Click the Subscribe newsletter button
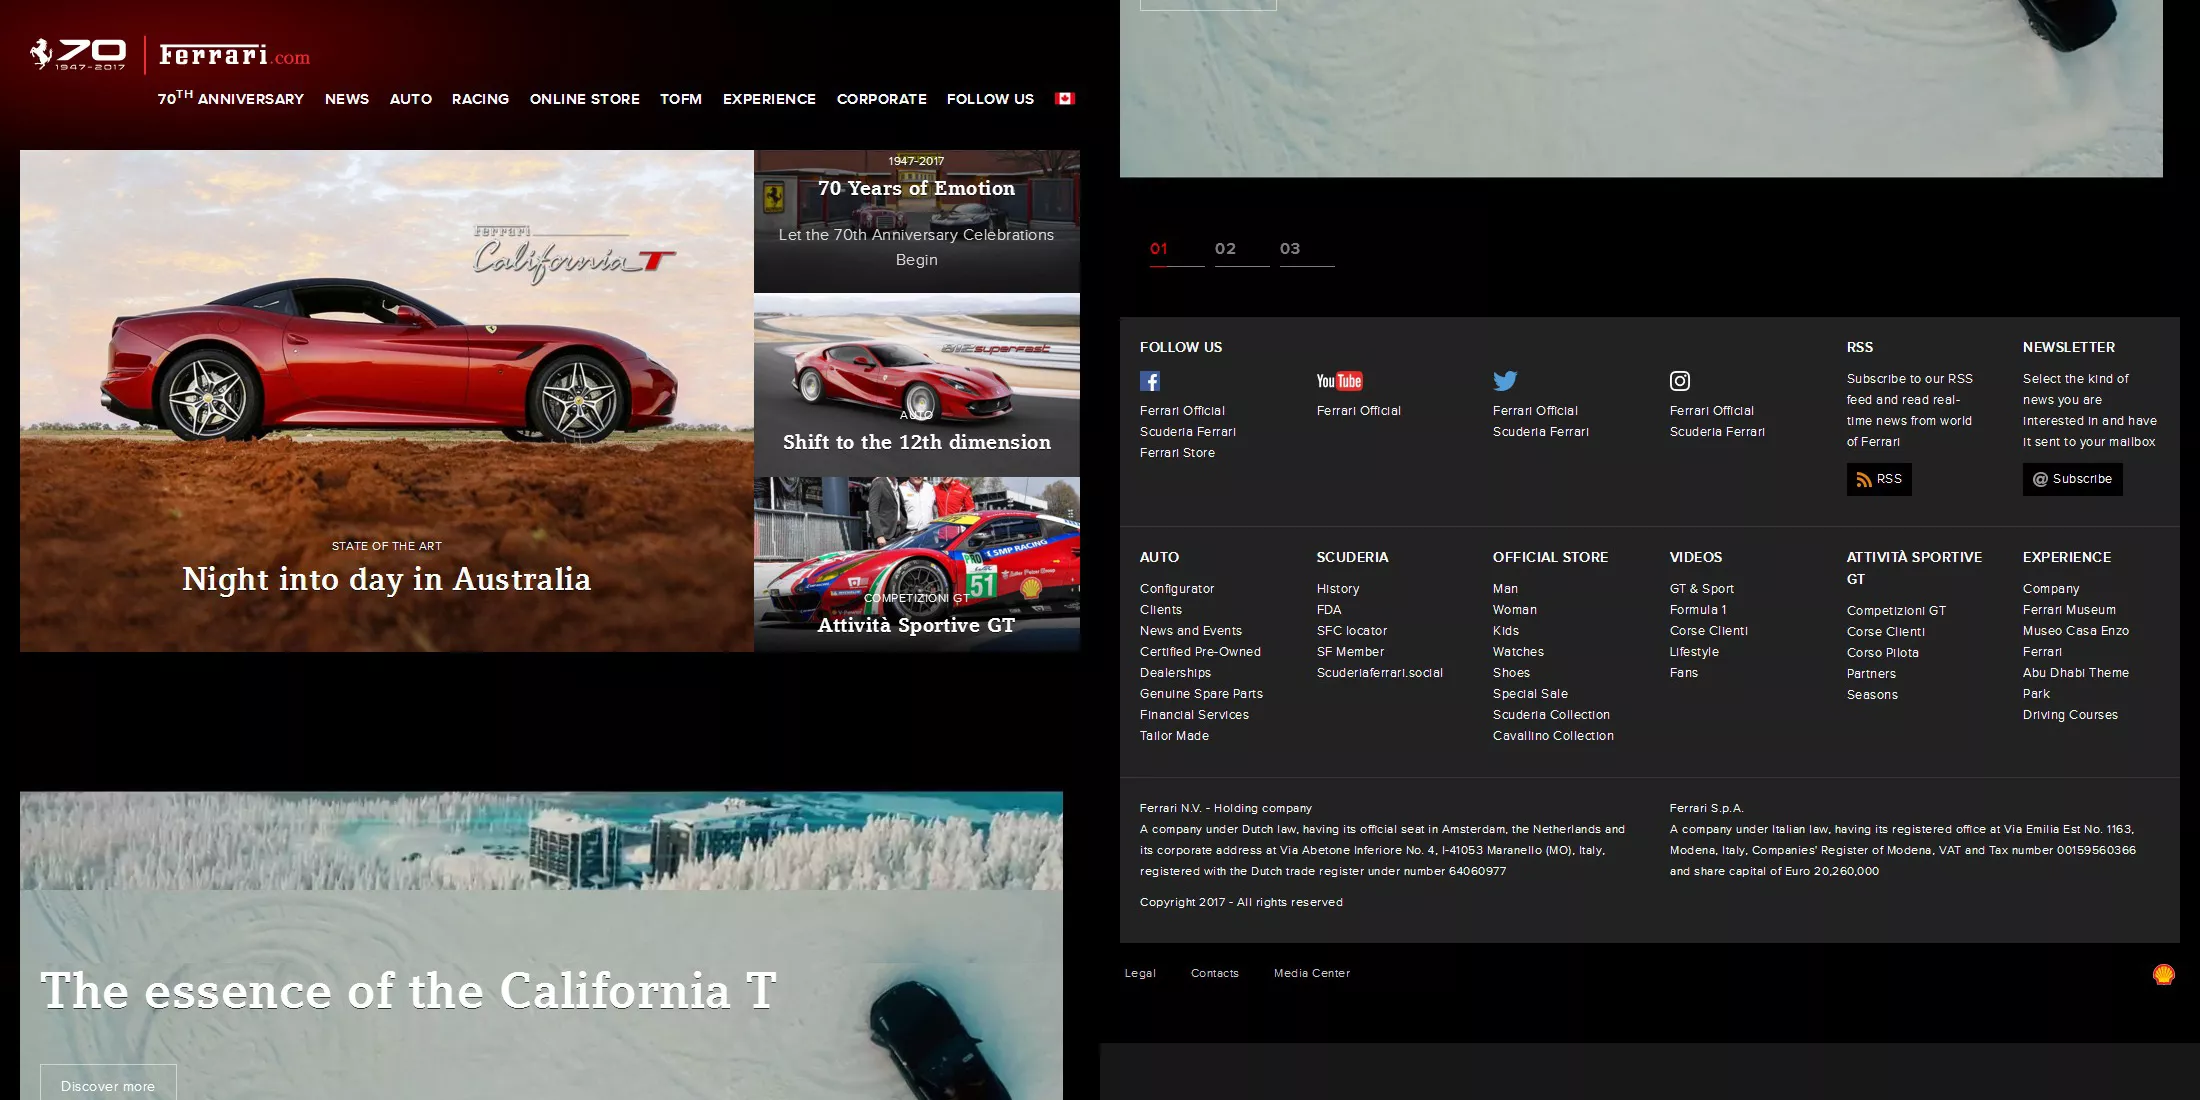The width and height of the screenshot is (2200, 1100). point(2072,479)
